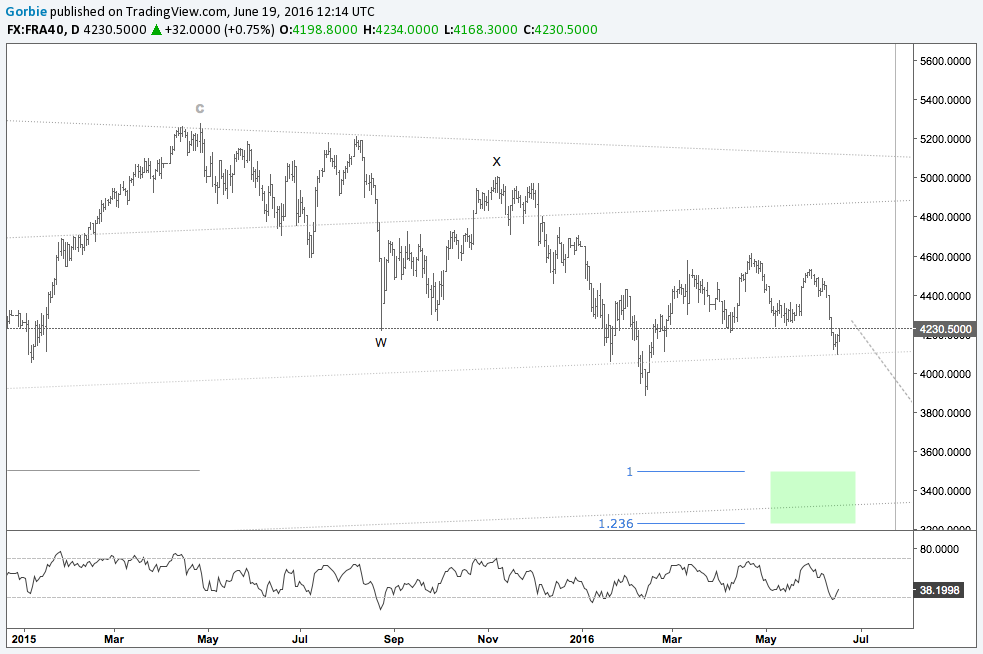983x654 pixels.
Task: Click the L:4168.3000 low value
Action: click(481, 29)
